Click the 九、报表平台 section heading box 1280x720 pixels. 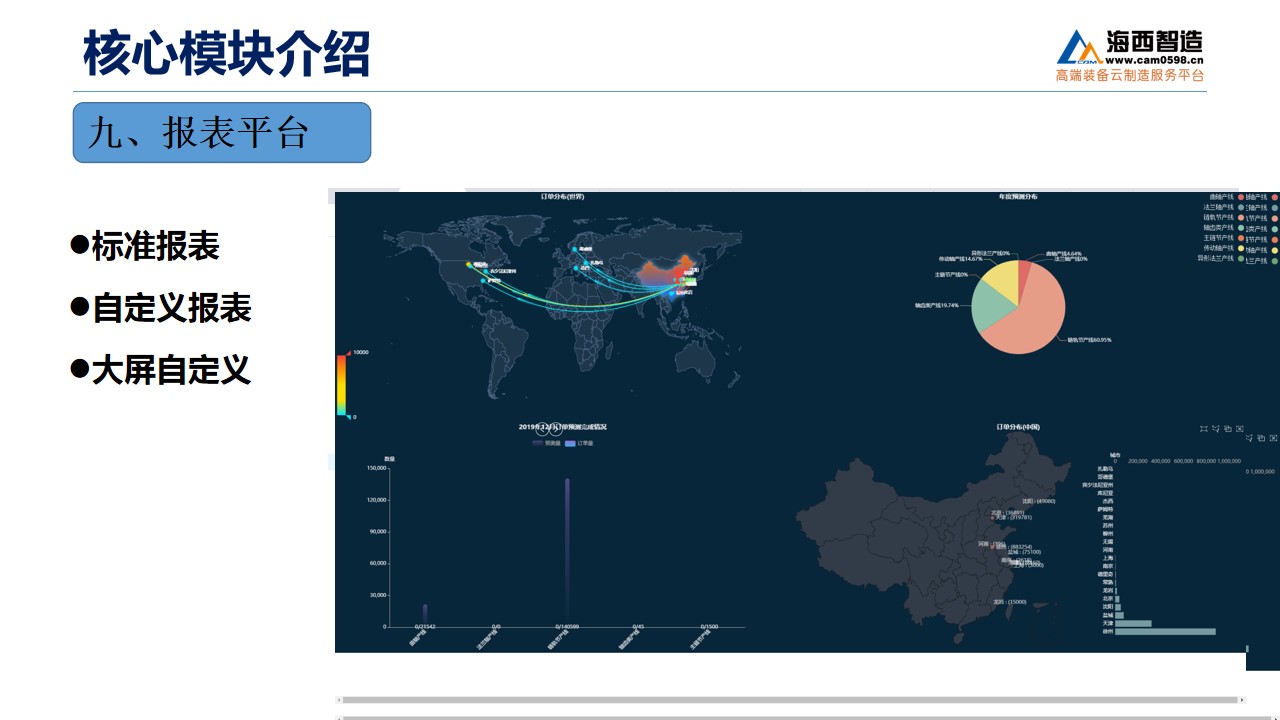222,132
